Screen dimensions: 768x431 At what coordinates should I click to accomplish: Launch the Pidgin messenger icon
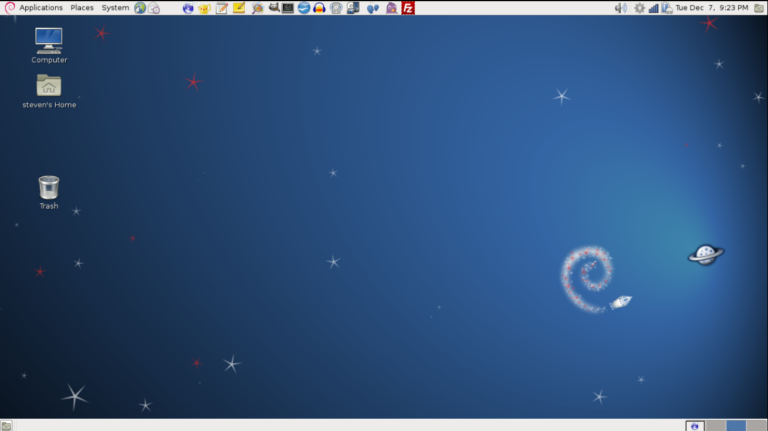pos(391,8)
